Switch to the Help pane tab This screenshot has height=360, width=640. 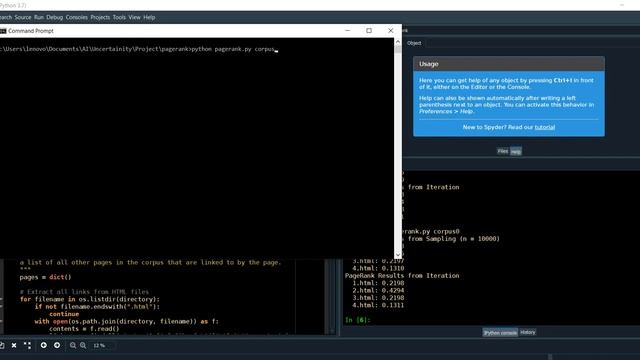516,151
